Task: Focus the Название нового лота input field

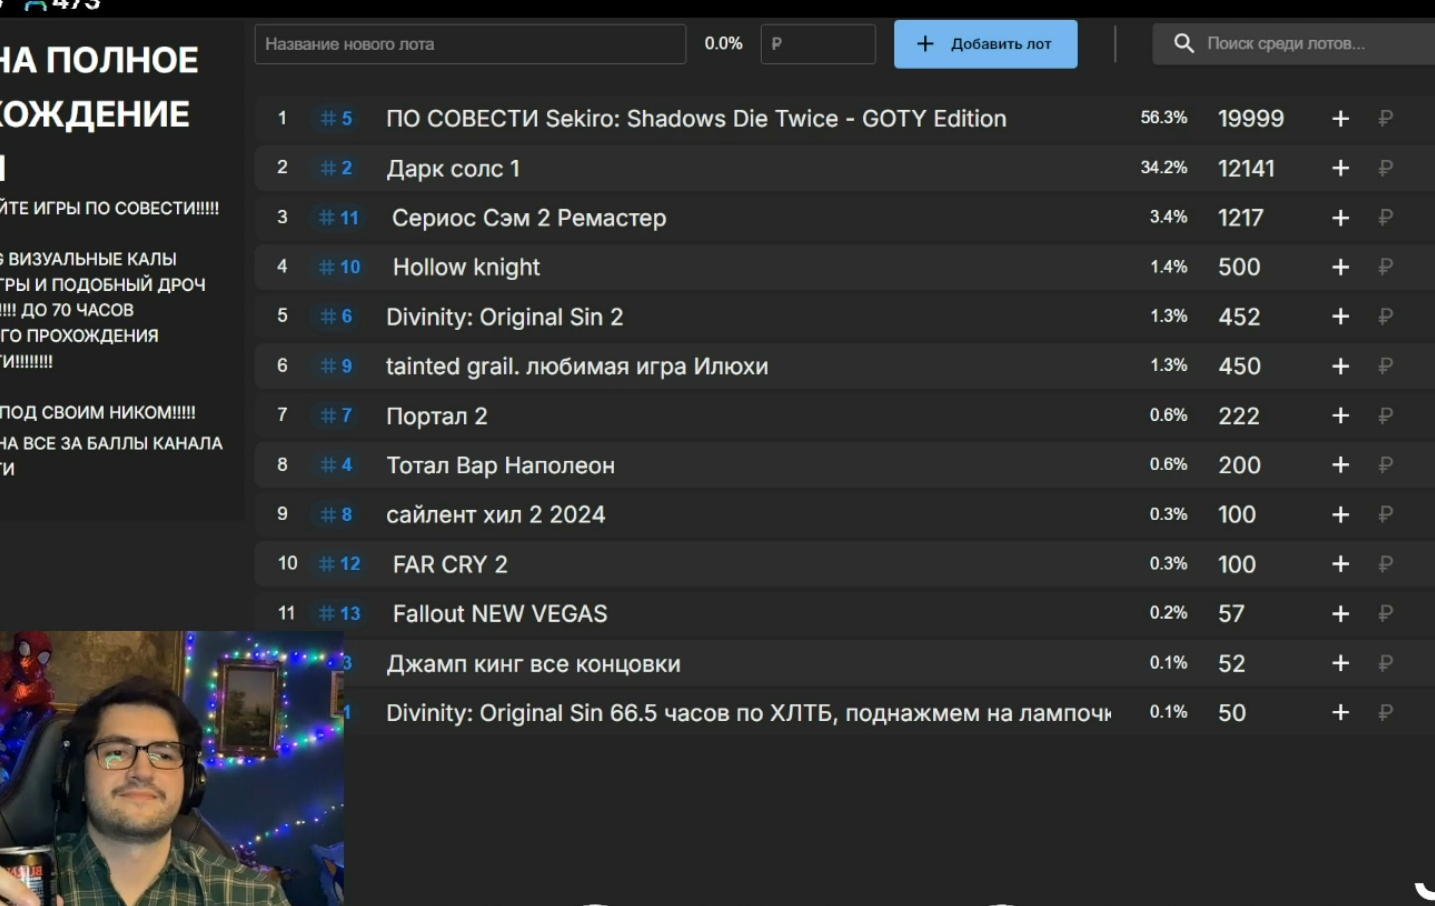Action: tap(470, 44)
